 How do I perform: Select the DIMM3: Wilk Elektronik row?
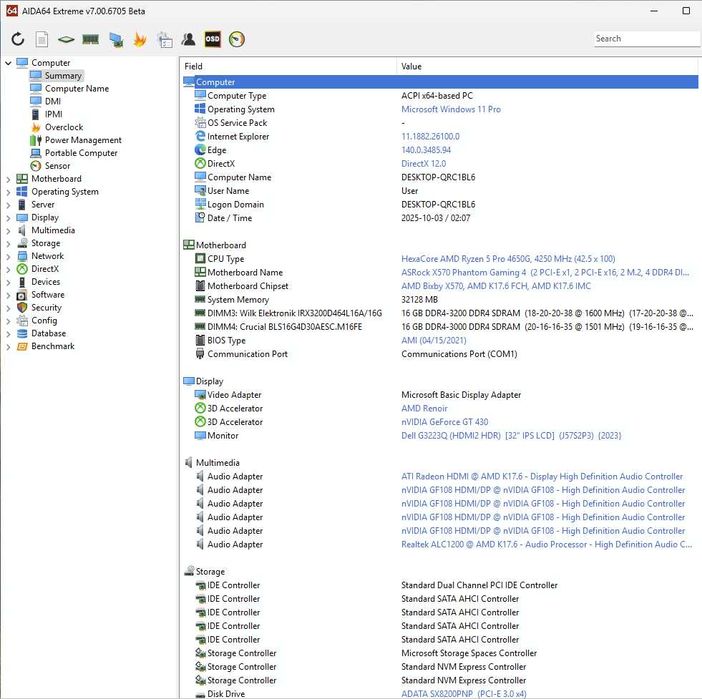[440, 313]
